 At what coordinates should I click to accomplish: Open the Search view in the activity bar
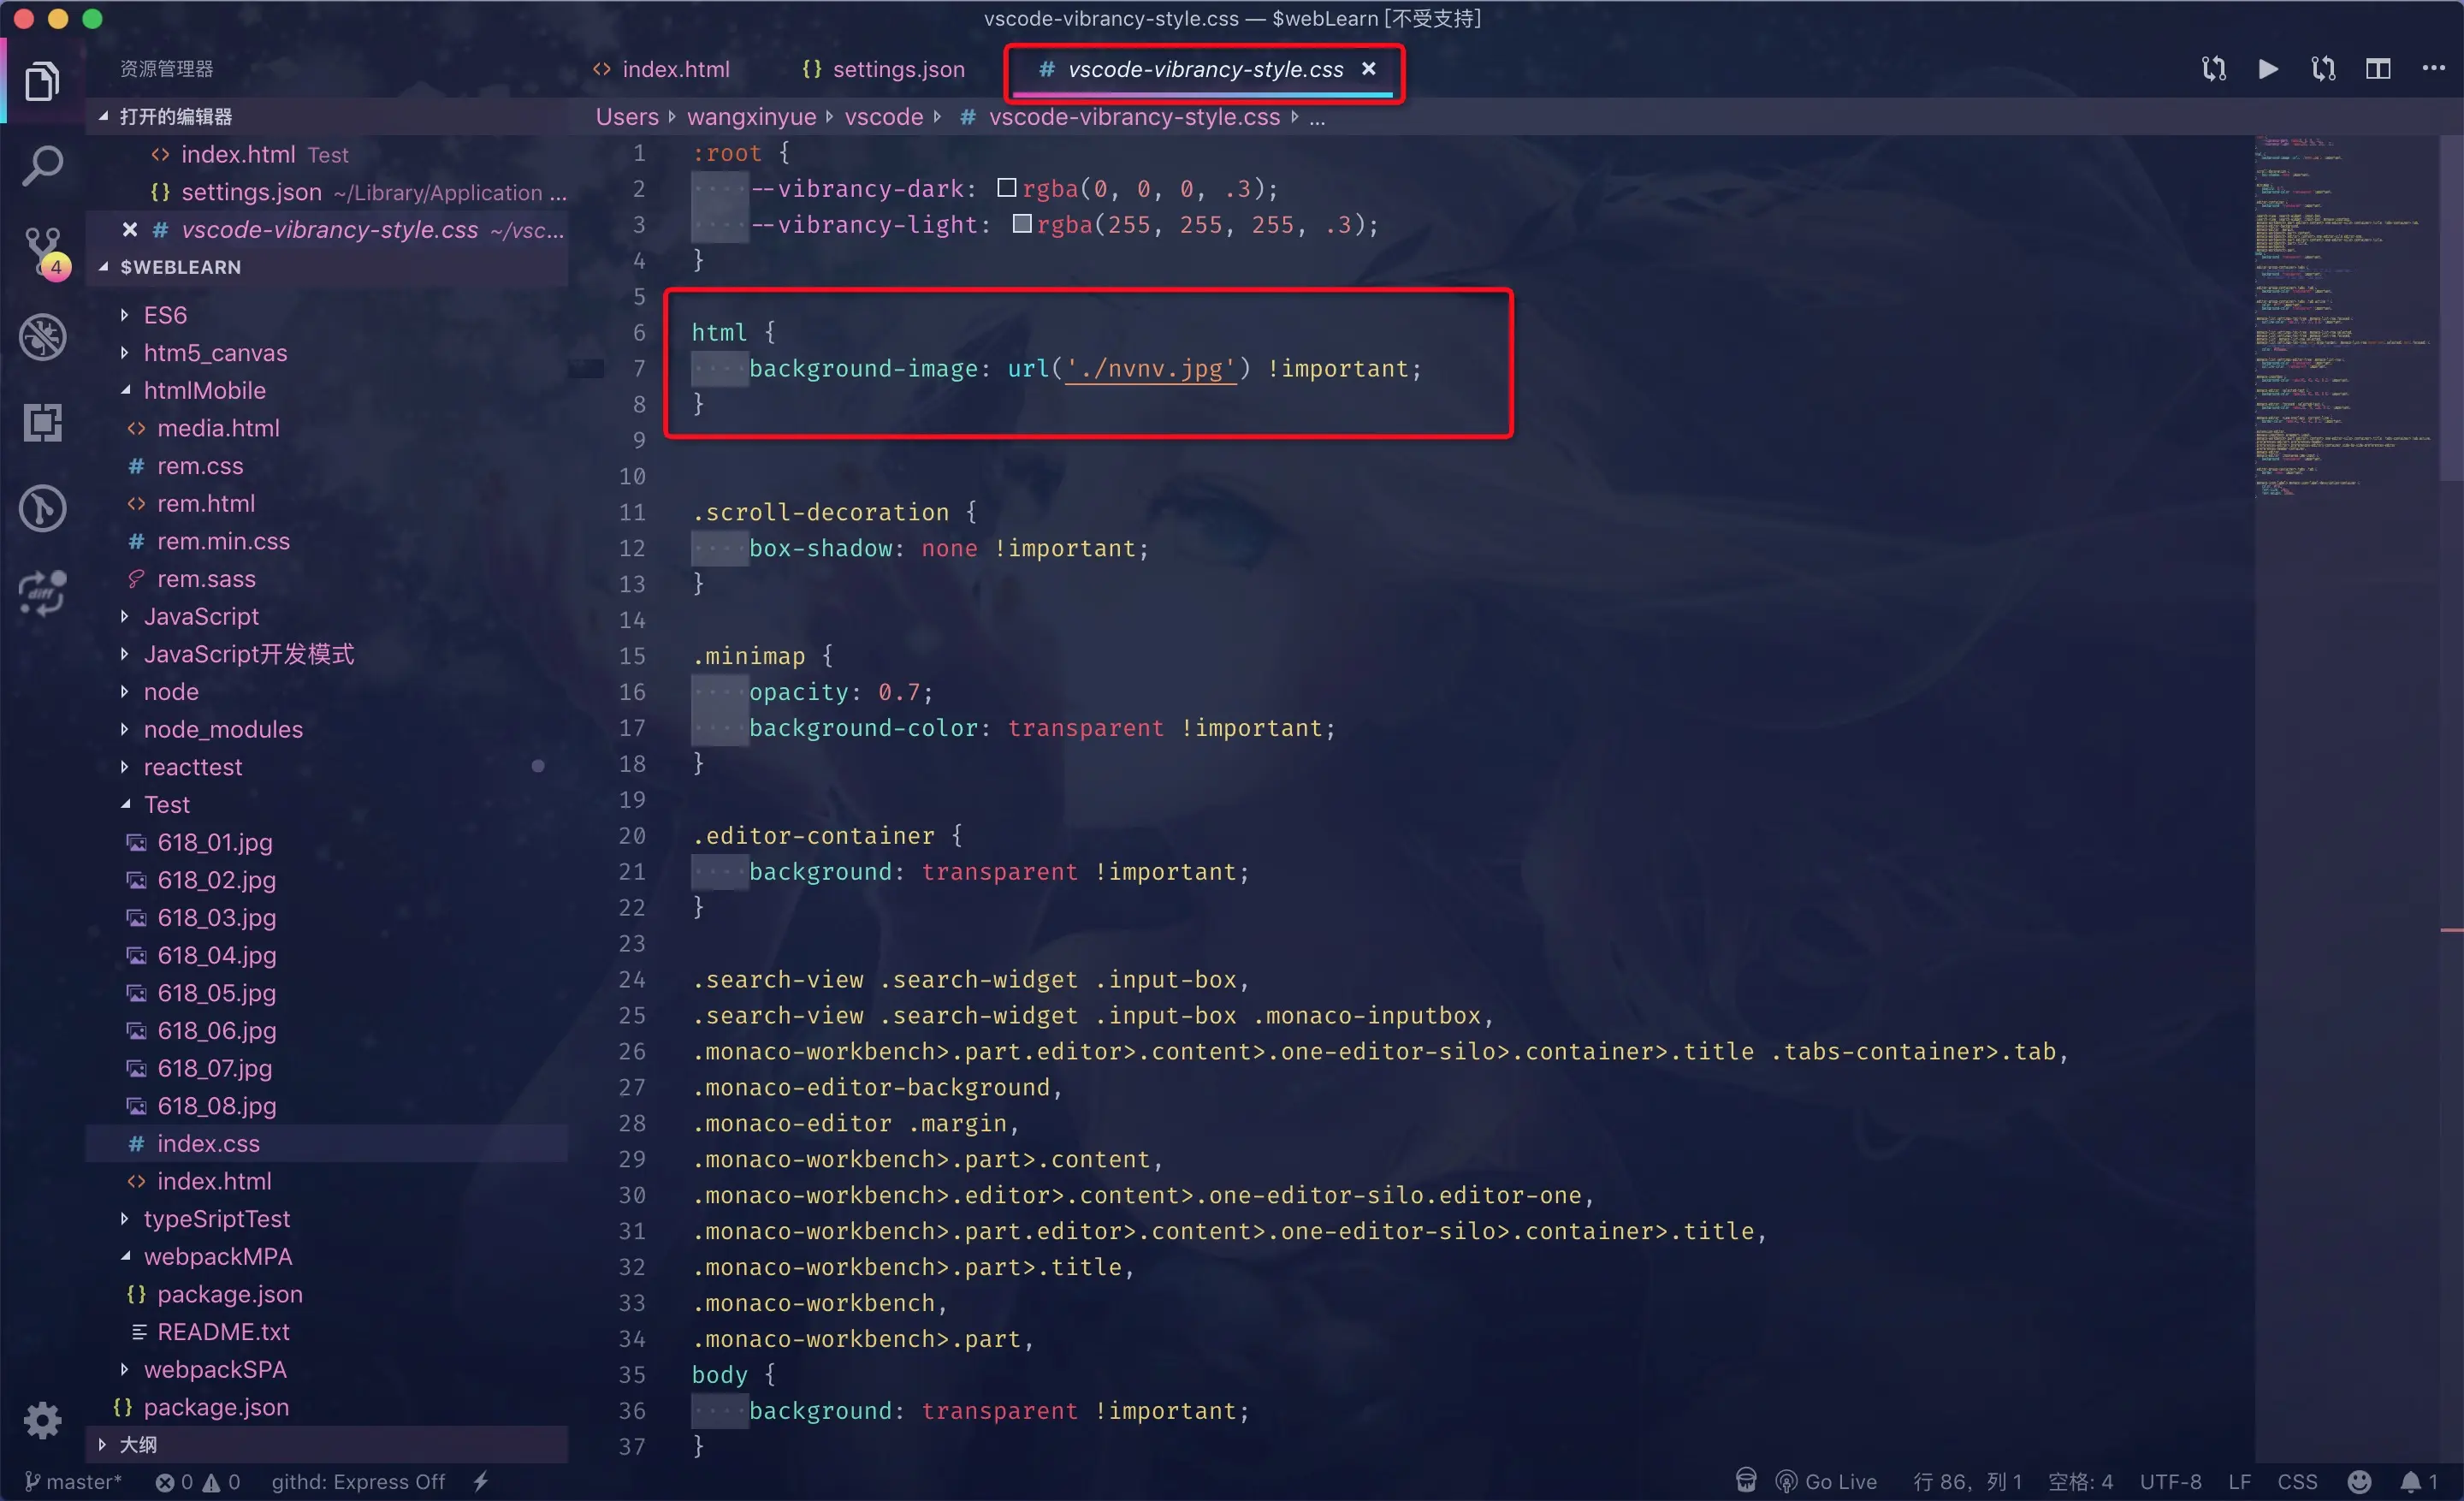tap(43, 166)
